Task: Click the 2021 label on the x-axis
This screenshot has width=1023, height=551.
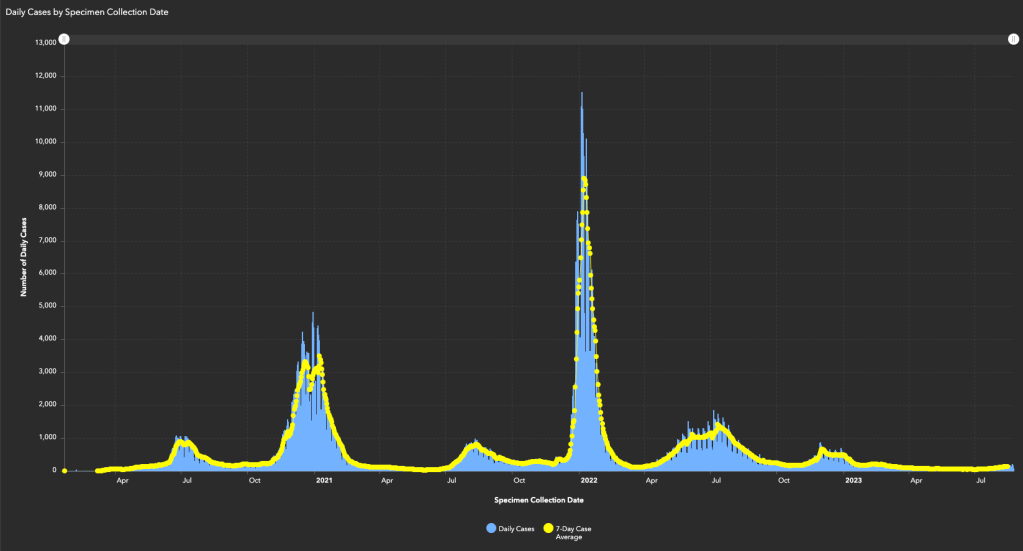Action: (324, 481)
